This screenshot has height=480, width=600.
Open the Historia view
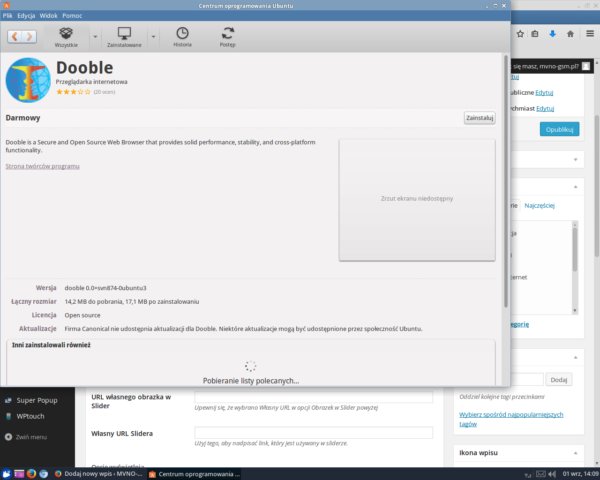(183, 37)
